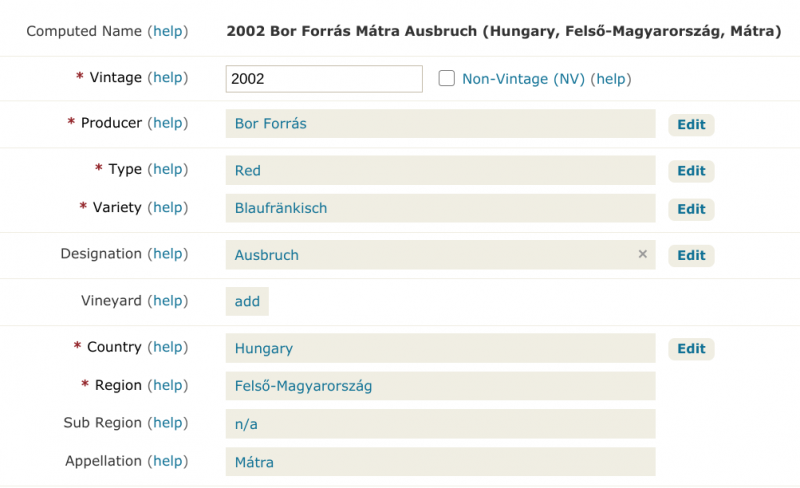Select the n/a sub region value
The image size is (800, 488).
coord(440,424)
